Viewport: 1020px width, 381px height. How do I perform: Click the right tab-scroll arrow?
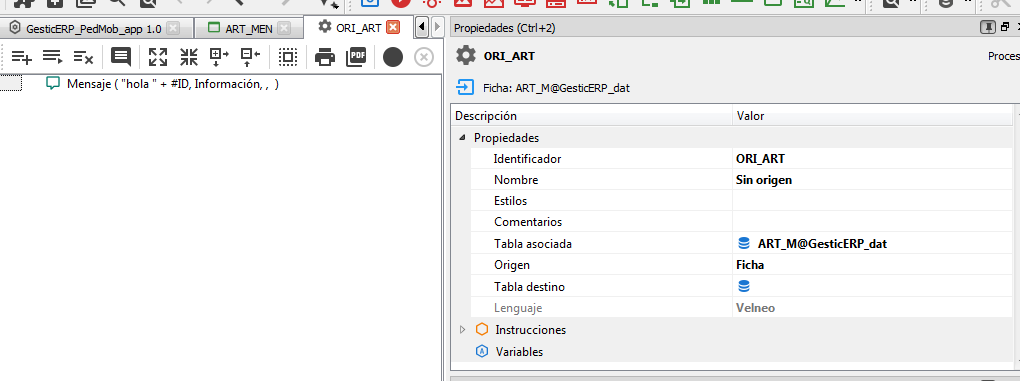pos(437,27)
